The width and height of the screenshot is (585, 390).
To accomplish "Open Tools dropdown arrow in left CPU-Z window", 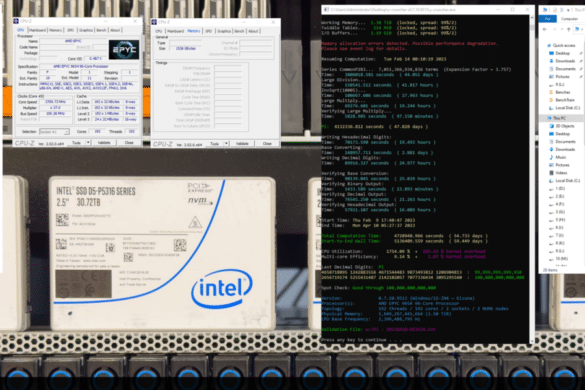I will pos(88,143).
